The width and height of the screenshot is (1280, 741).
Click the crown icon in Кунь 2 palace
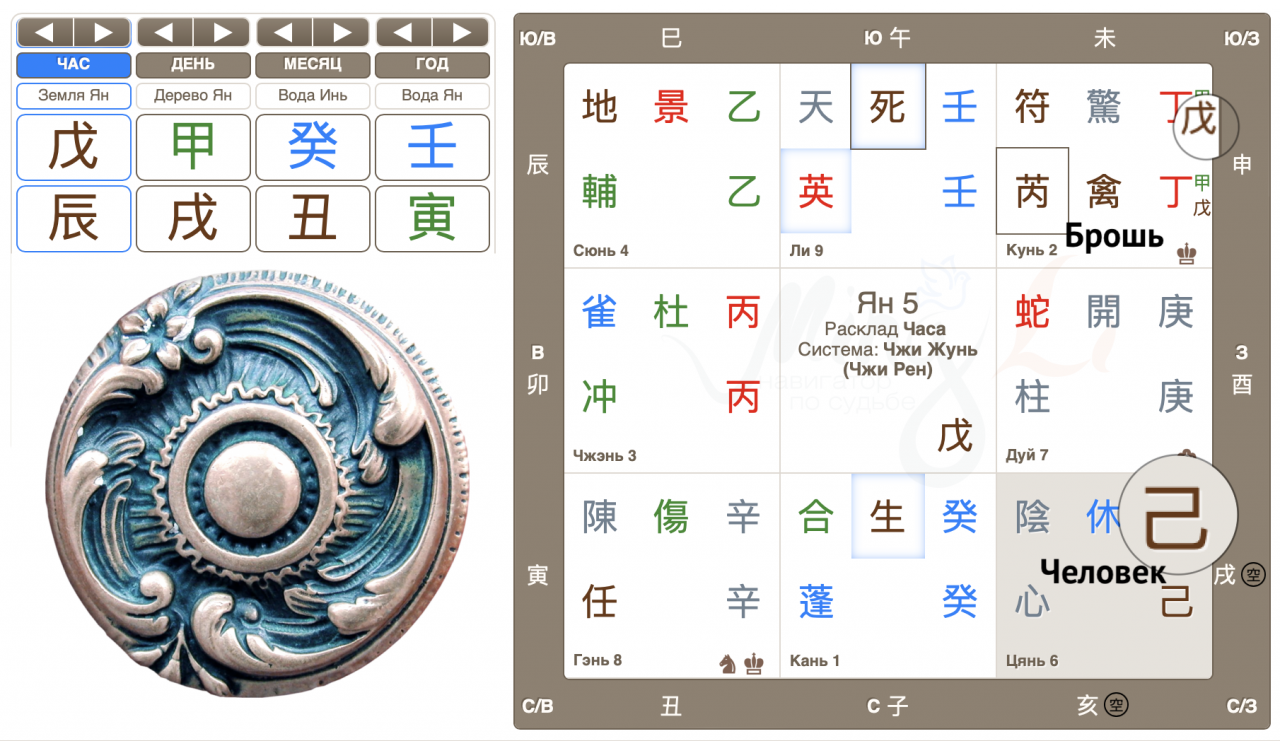tap(1187, 254)
